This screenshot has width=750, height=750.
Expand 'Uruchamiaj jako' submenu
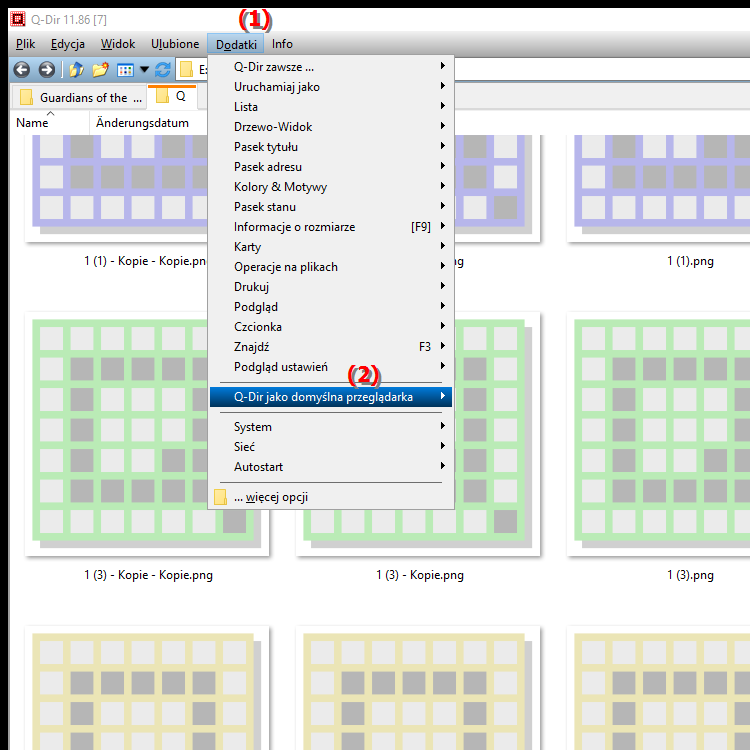331,87
